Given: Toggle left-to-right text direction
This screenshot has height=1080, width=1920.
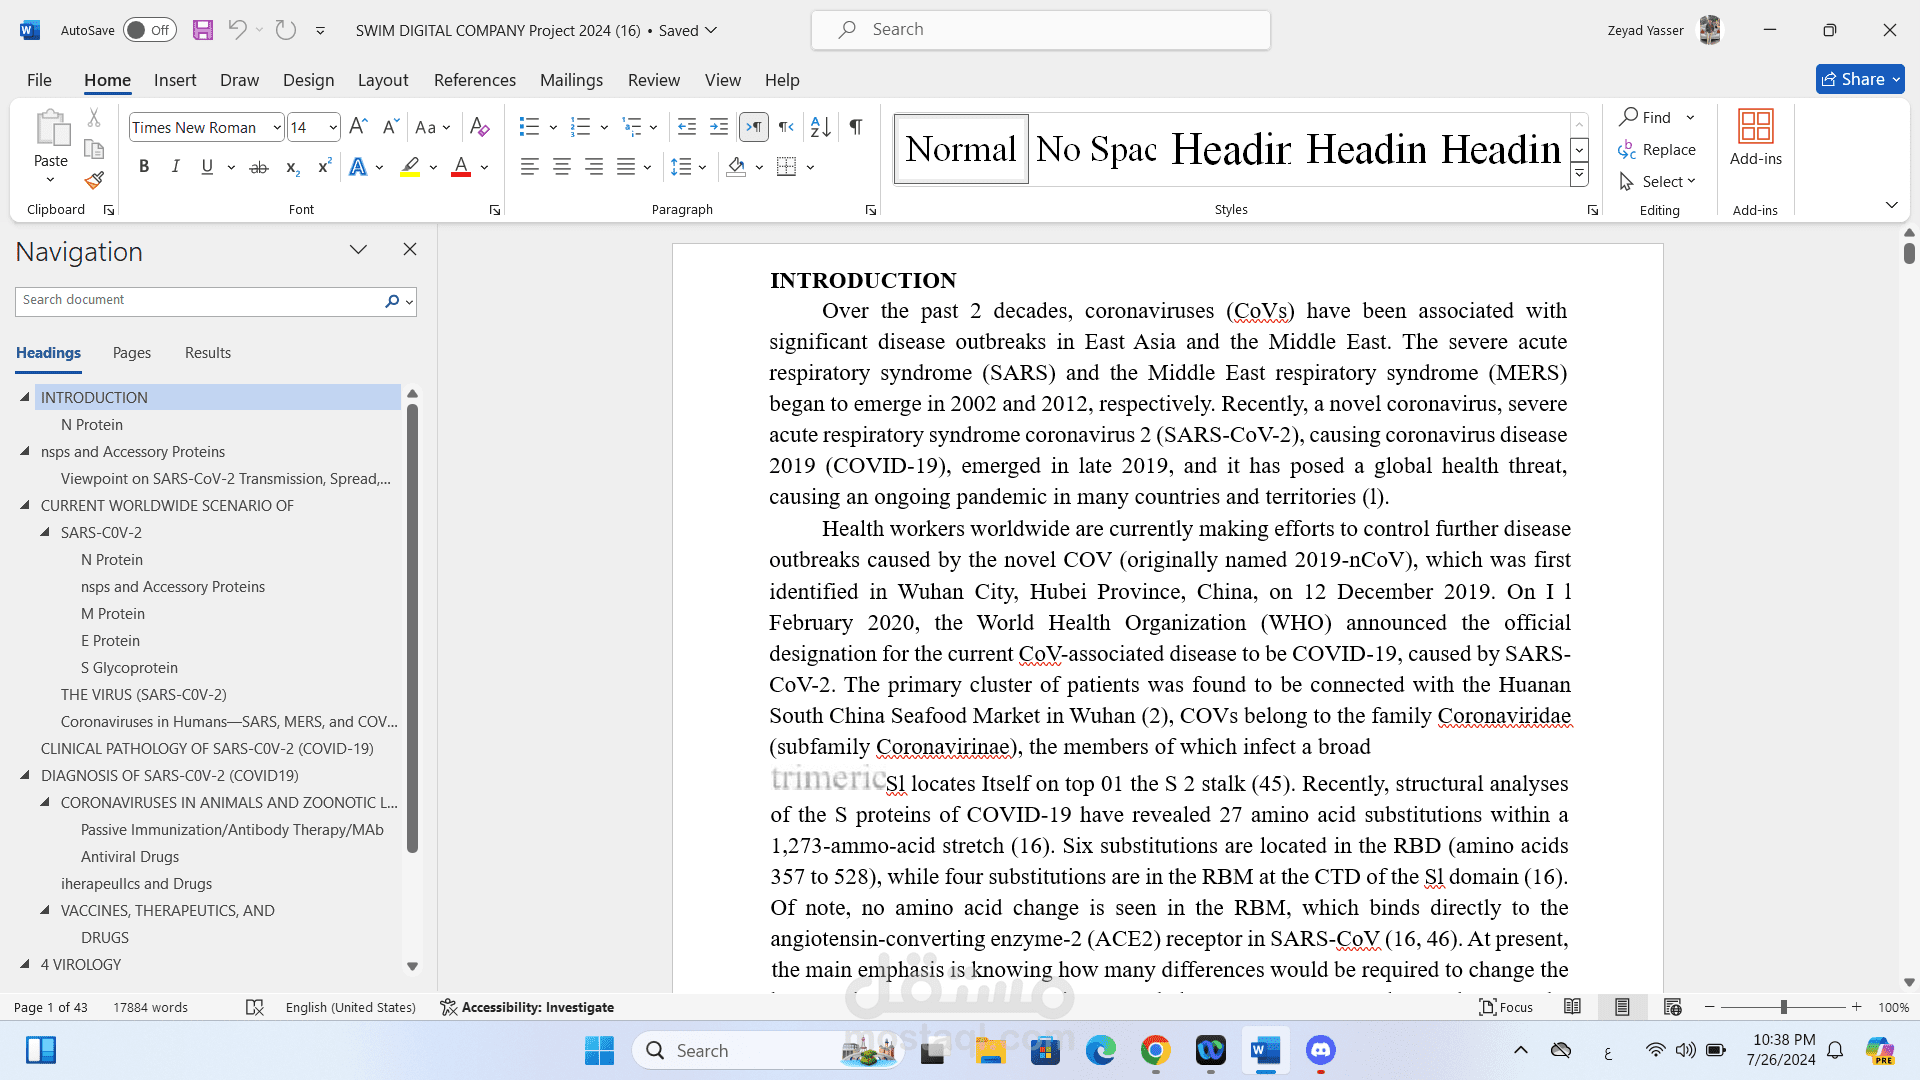Looking at the screenshot, I should point(754,127).
